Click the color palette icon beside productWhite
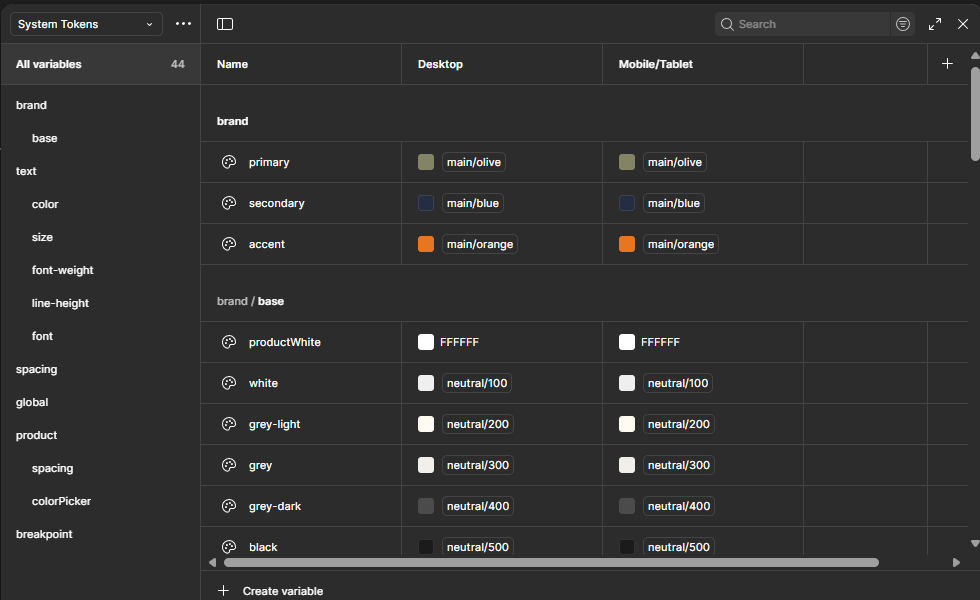Screen dimensions: 980x600 [228, 342]
